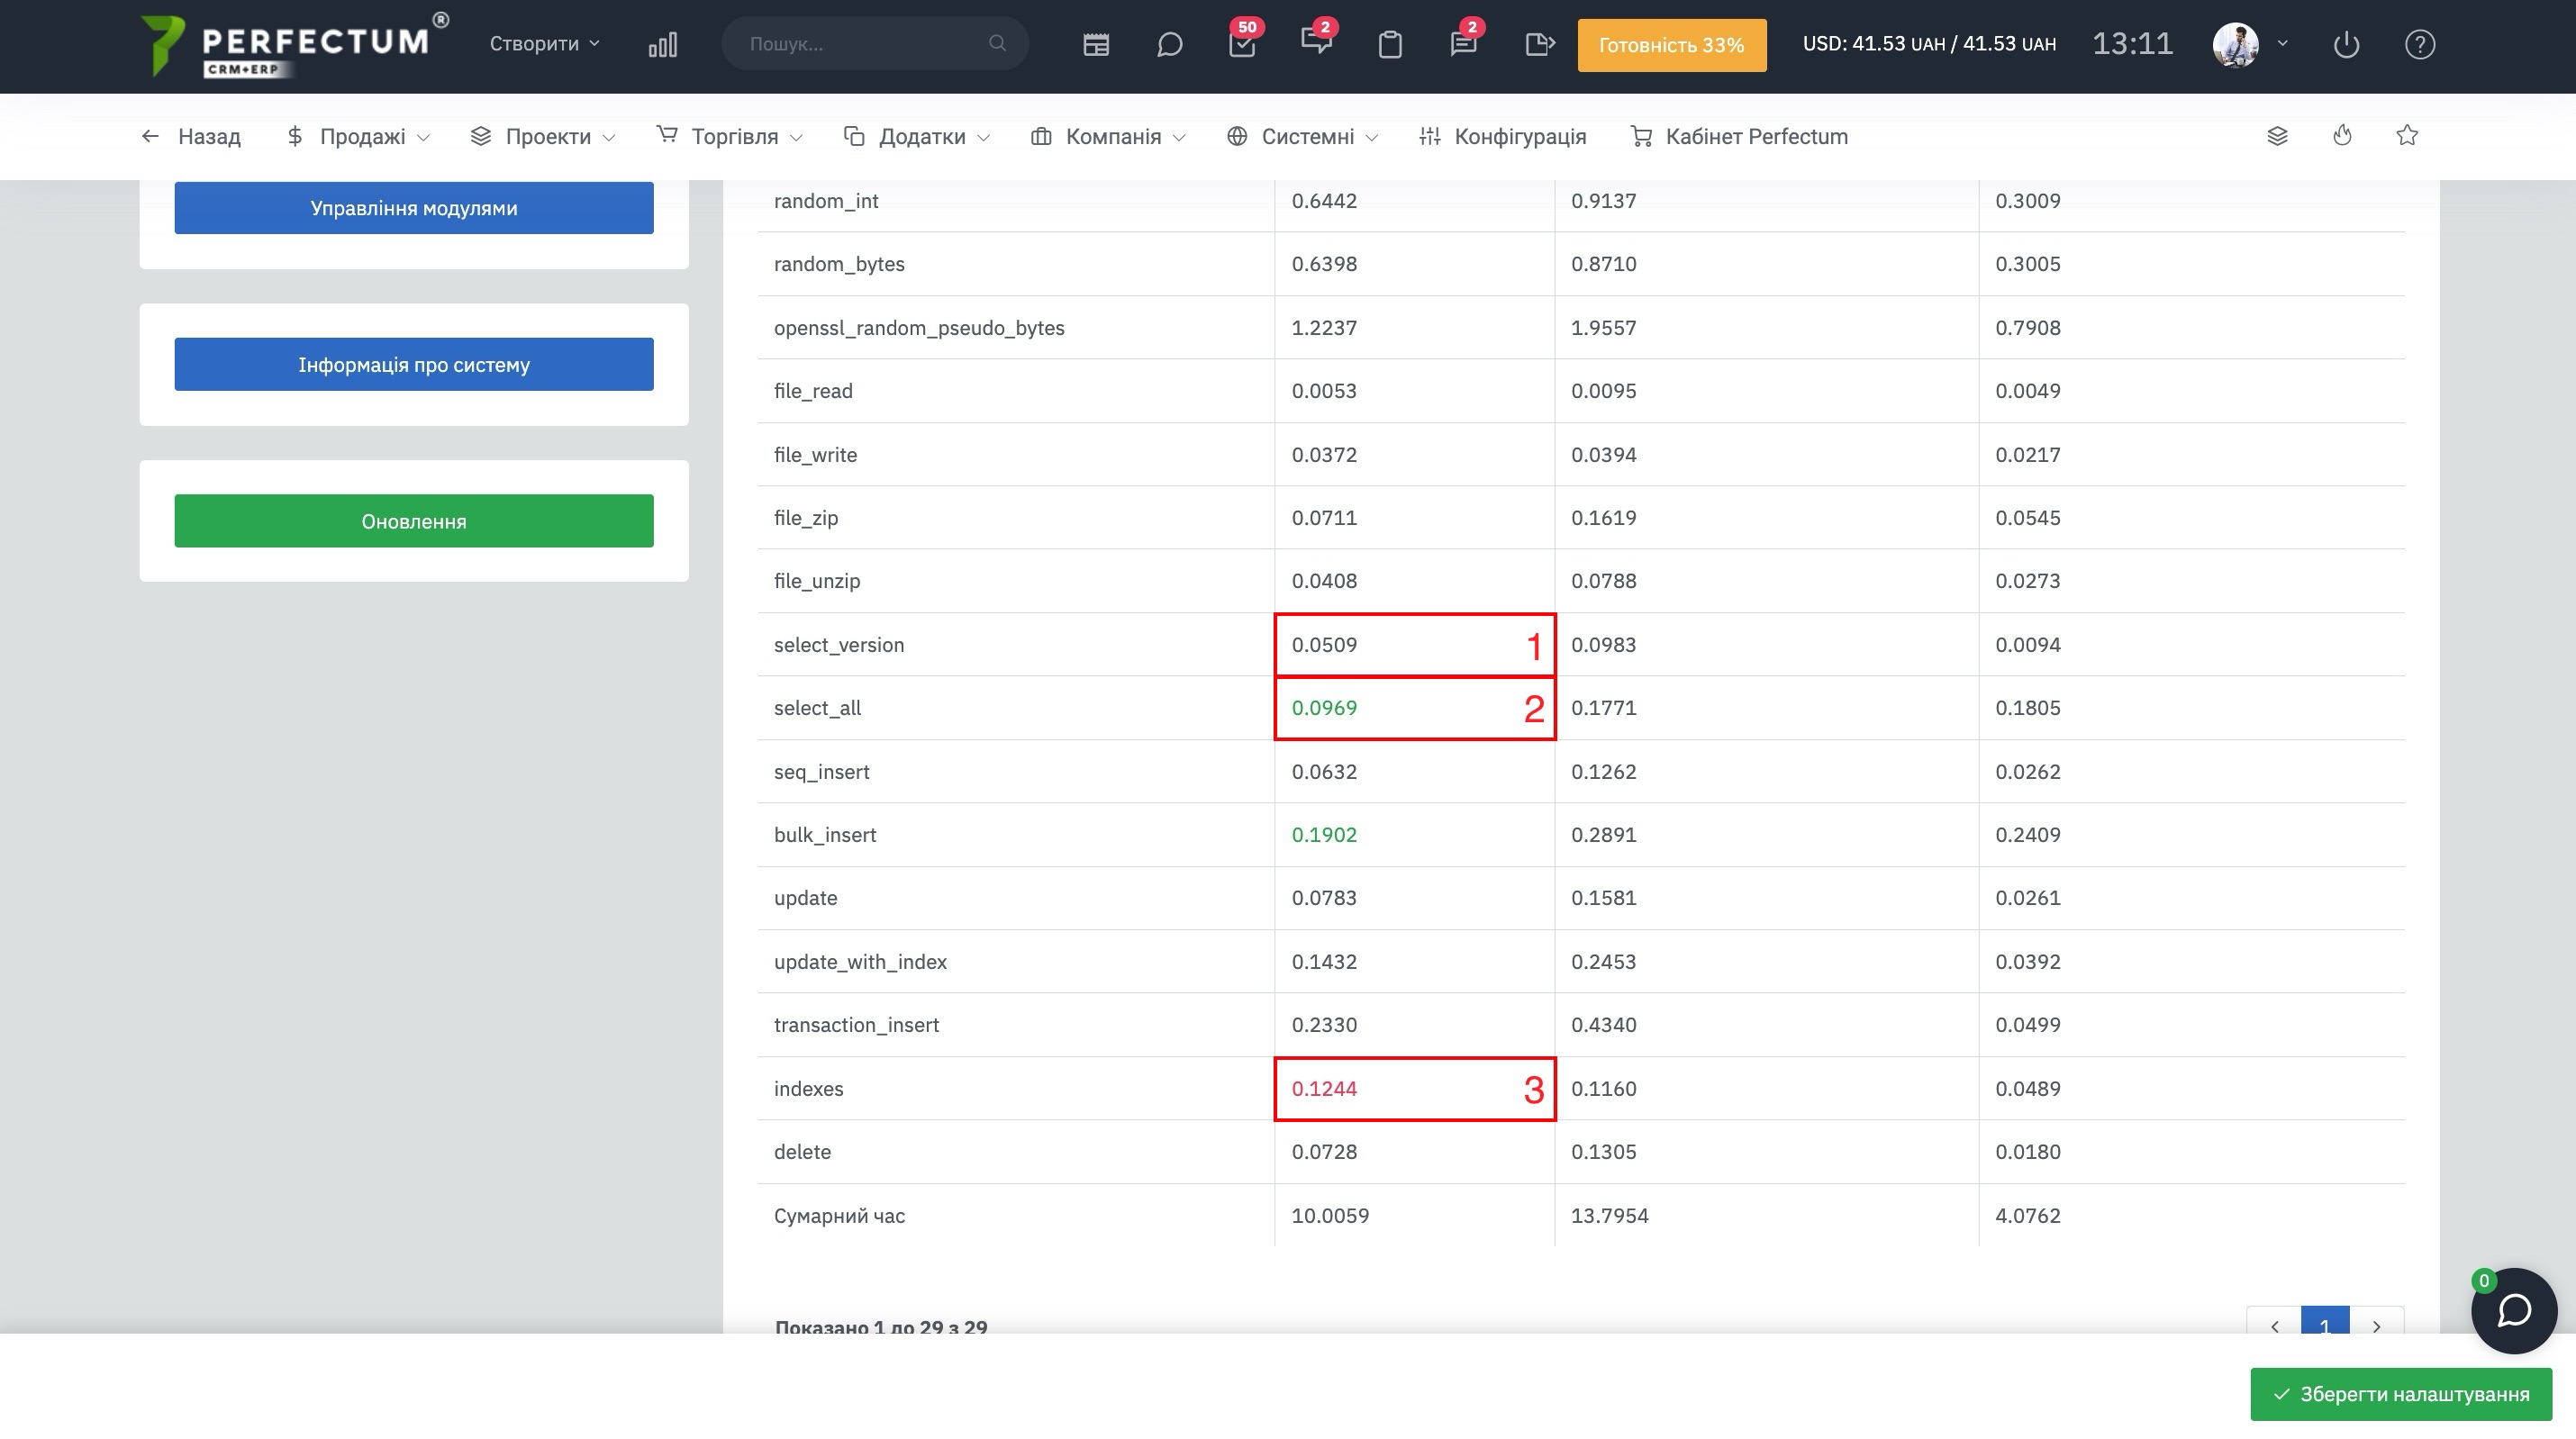2576x1439 pixels.
Task: Open the statistics bar chart icon
Action: click(x=662, y=44)
